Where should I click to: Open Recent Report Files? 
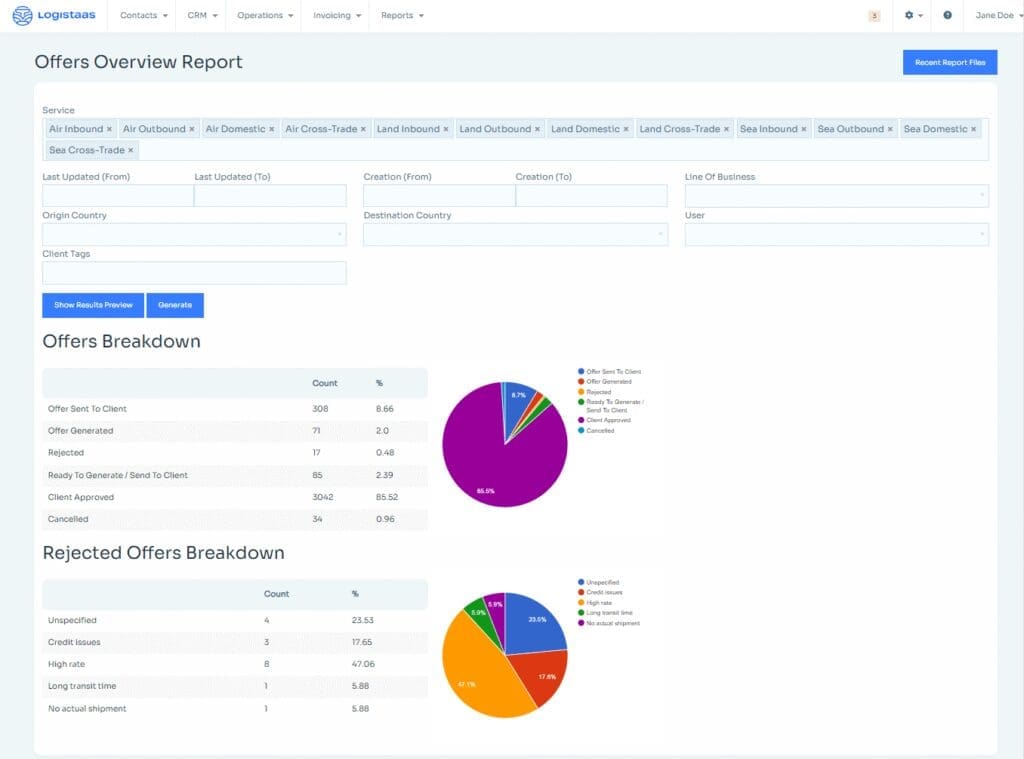pos(949,62)
